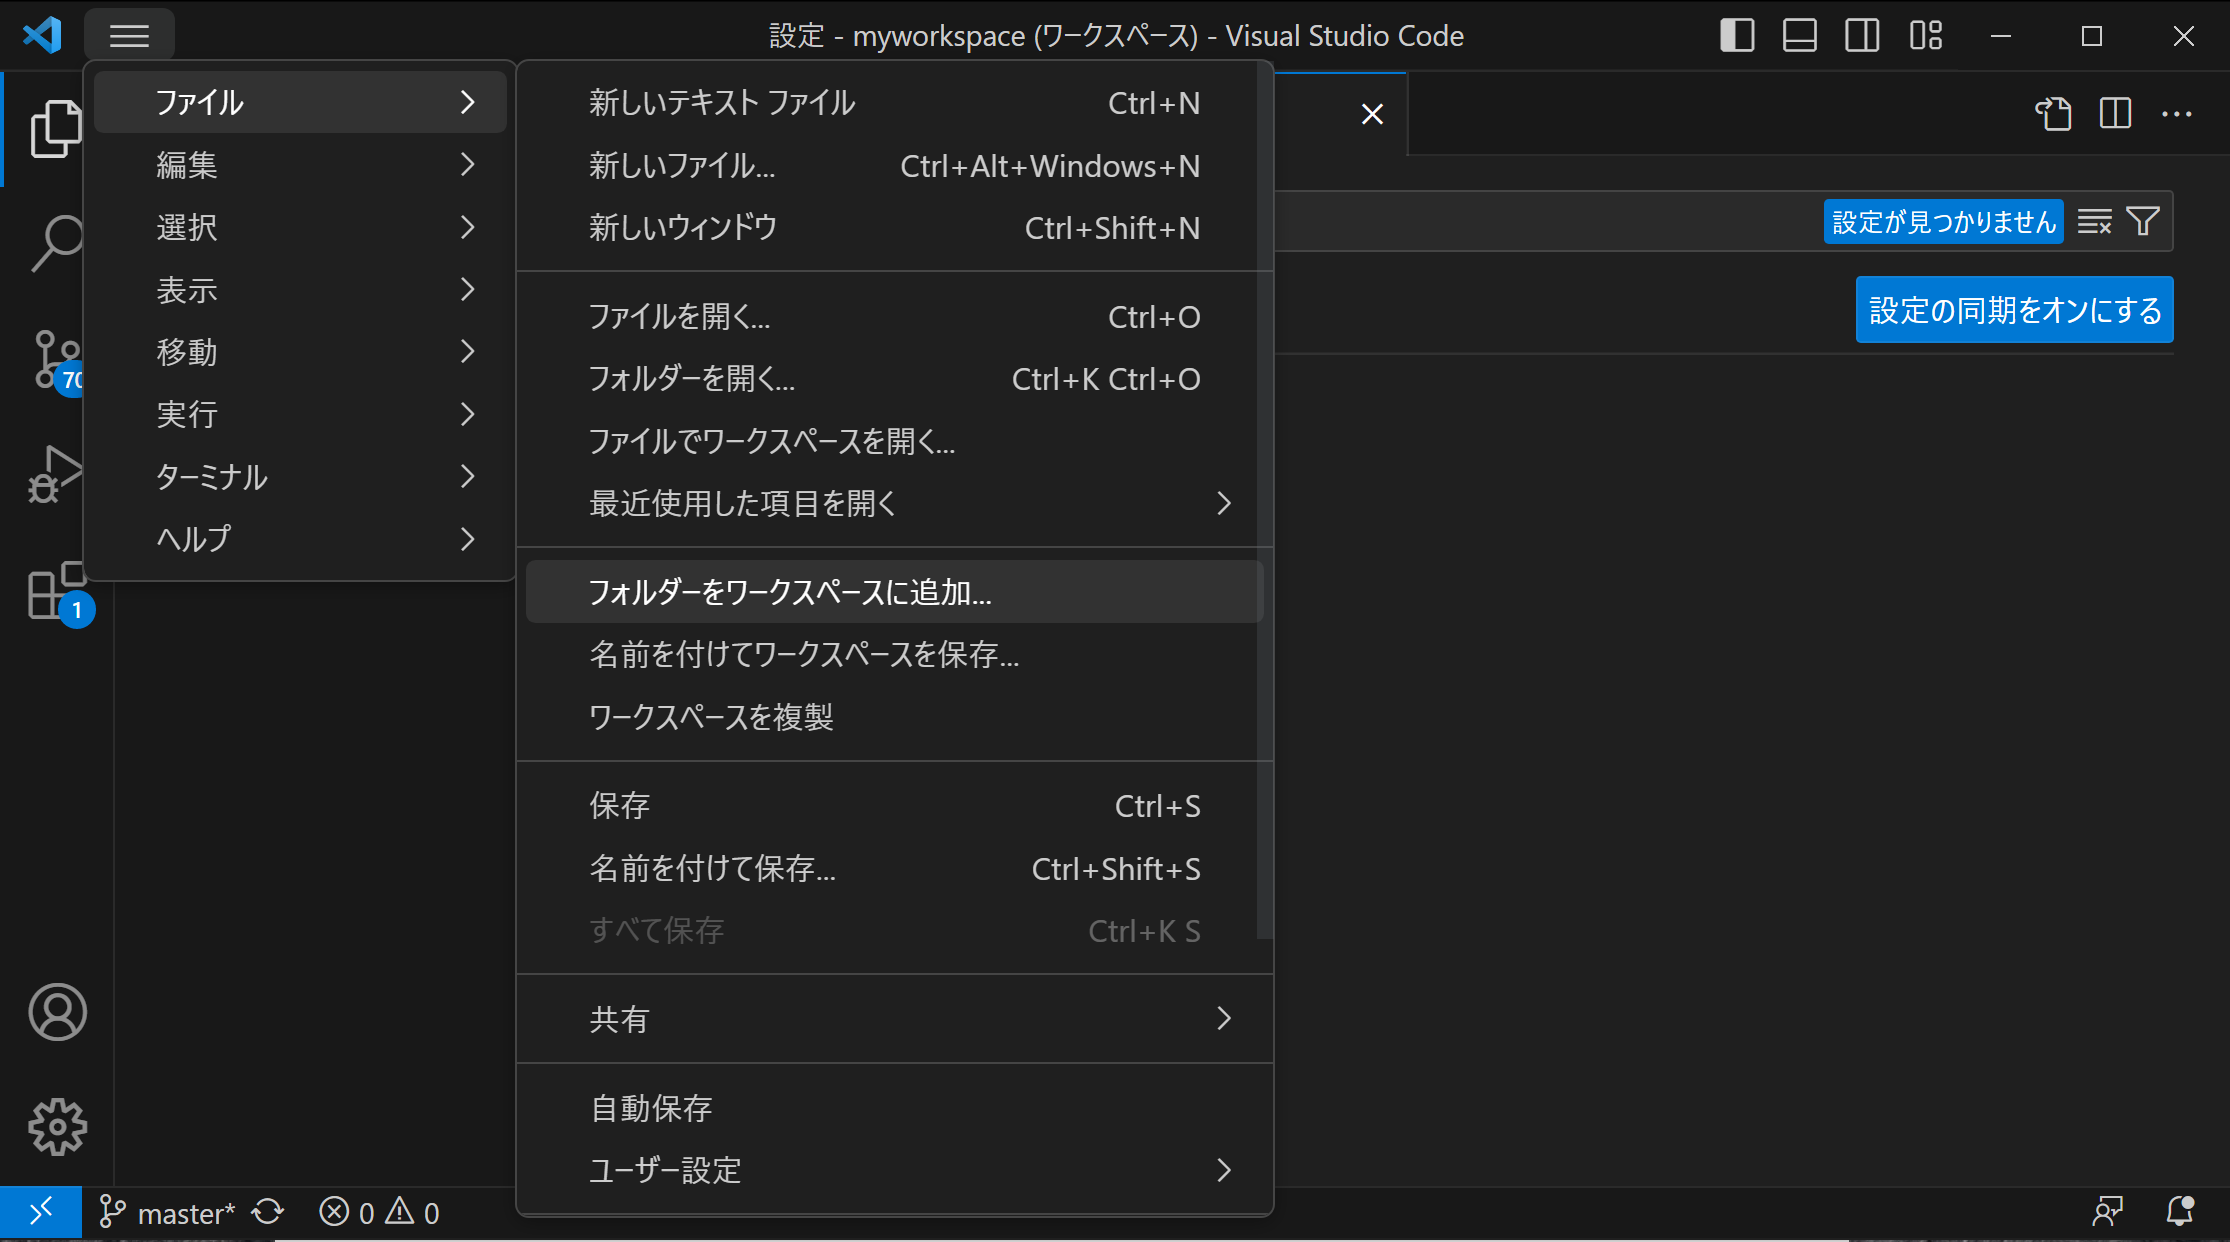
Task: Click 設定の同期をオンにする button
Action: 2014,310
